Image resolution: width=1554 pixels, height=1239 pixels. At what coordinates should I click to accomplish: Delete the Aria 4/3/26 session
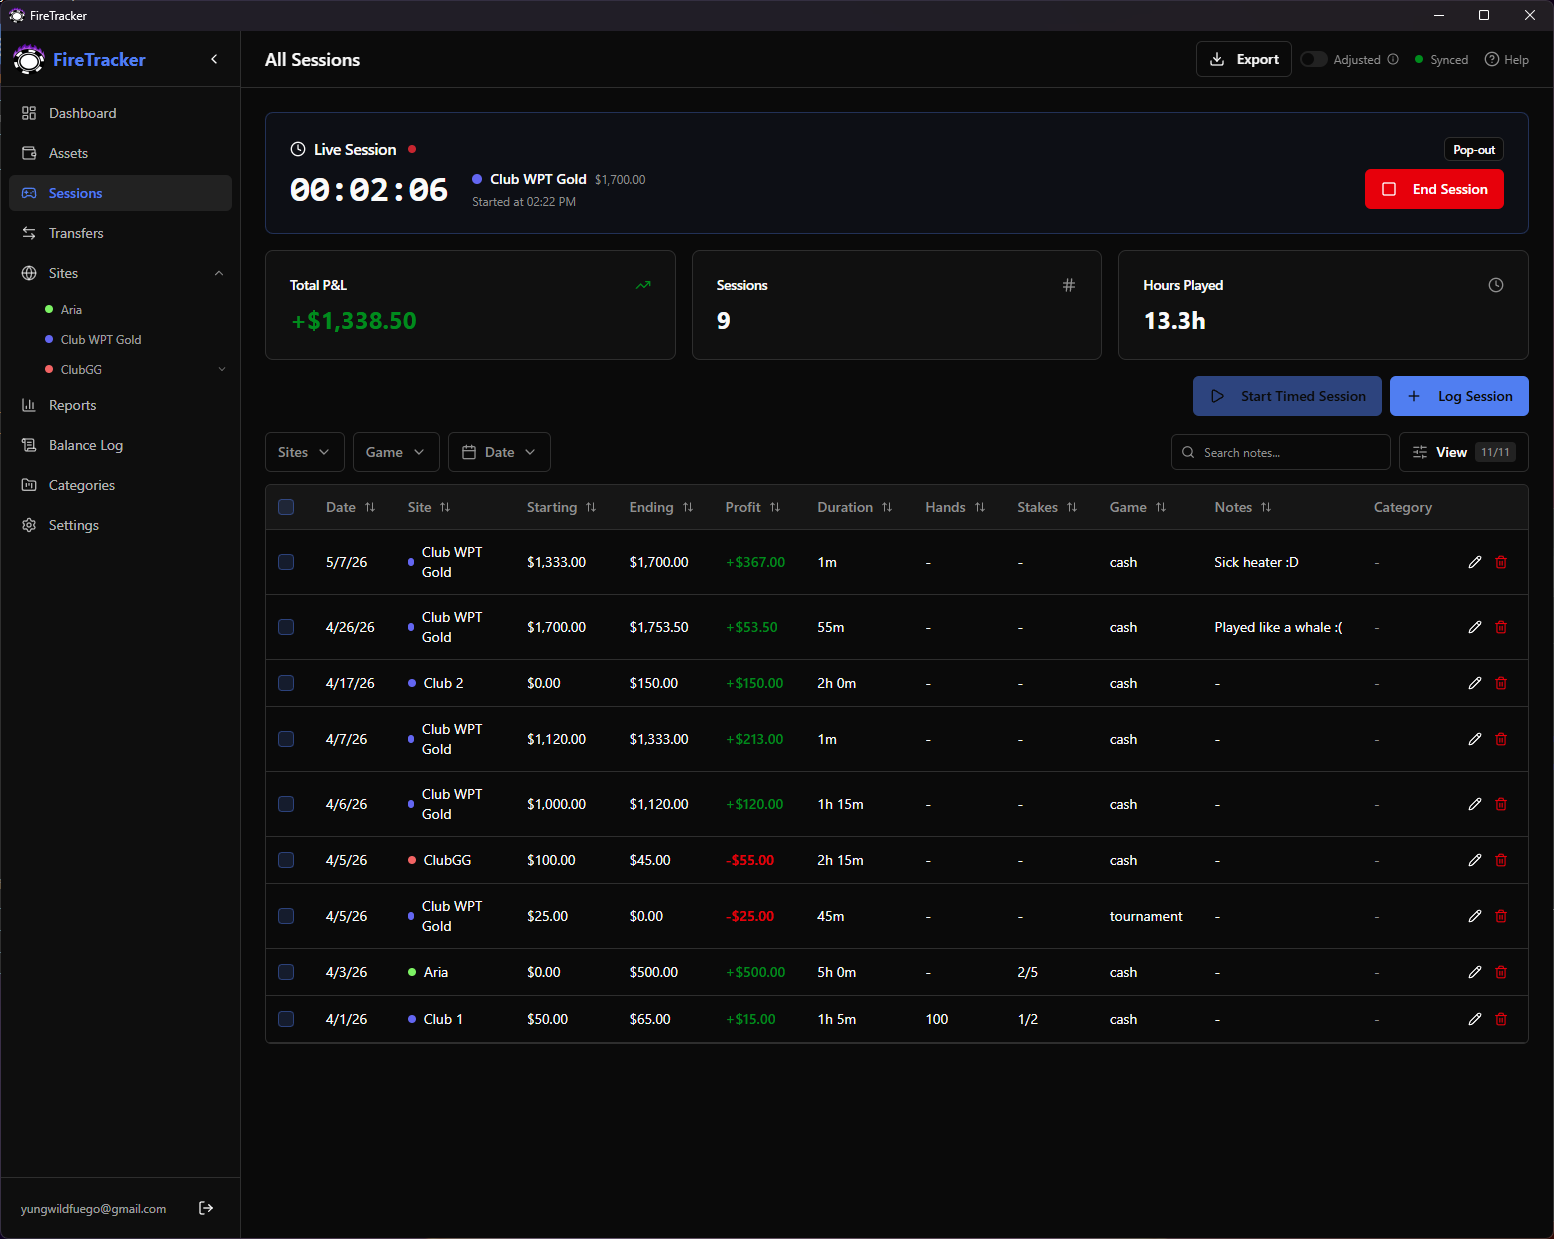pyautogui.click(x=1501, y=972)
